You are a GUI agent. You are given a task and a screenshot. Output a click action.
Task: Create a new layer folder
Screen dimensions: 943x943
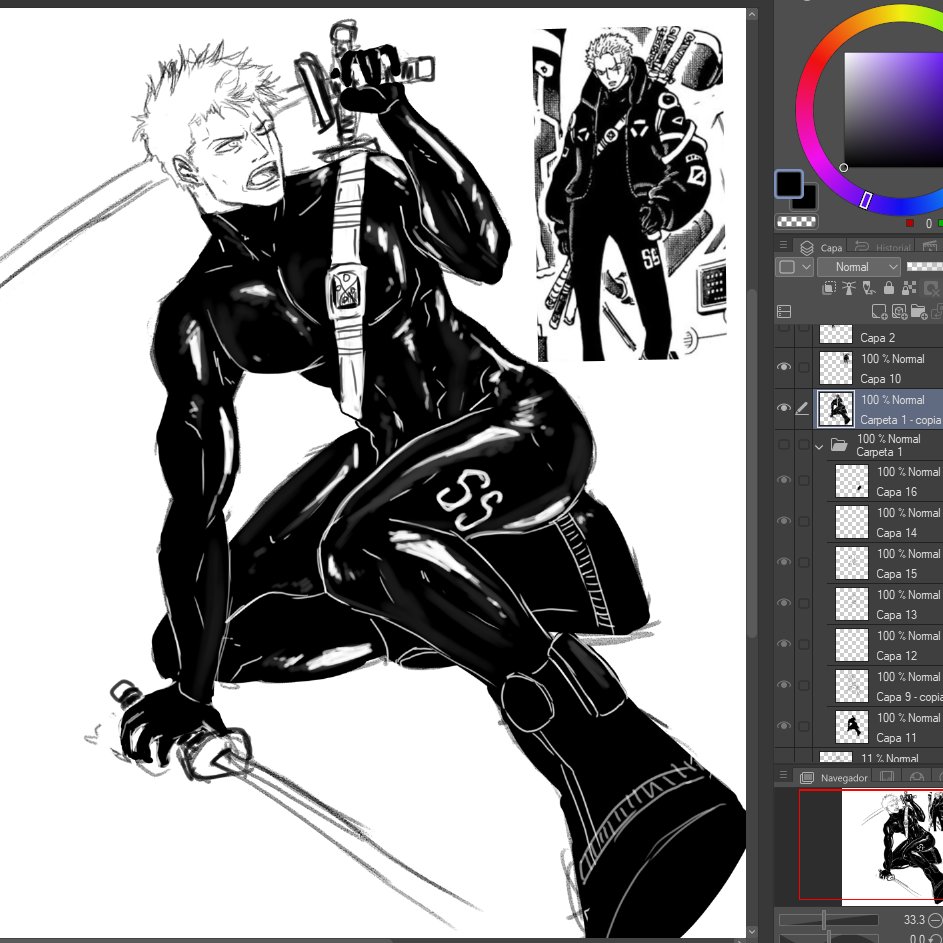point(919,311)
